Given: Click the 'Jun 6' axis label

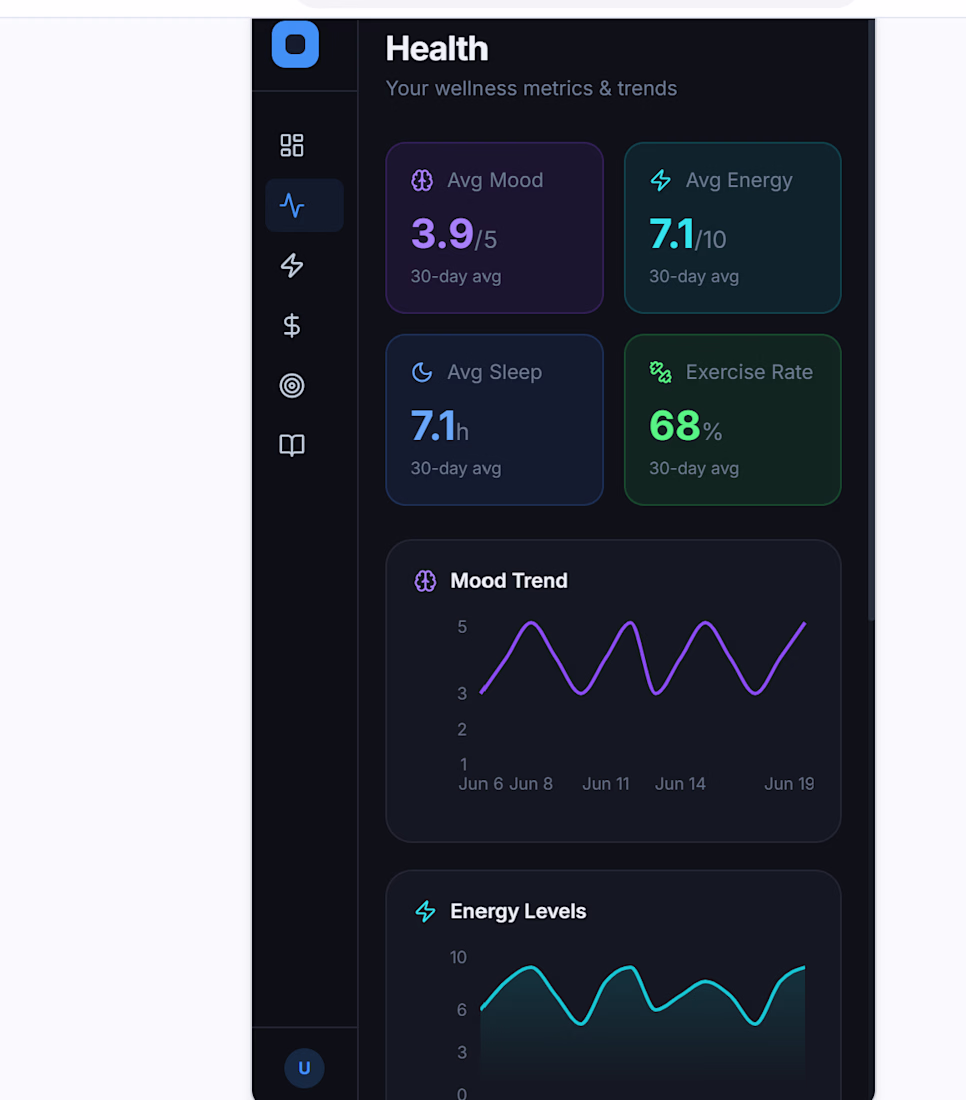Looking at the screenshot, I should coord(481,784).
